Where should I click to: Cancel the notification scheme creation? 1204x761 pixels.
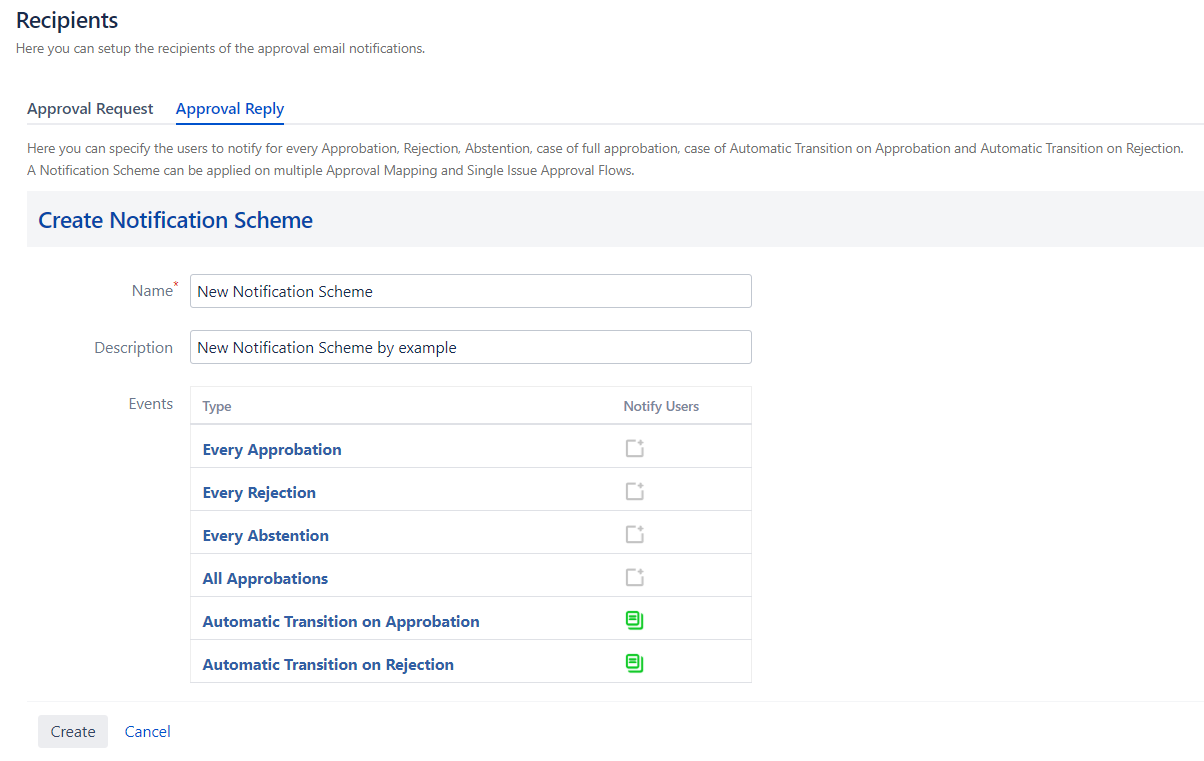point(147,732)
